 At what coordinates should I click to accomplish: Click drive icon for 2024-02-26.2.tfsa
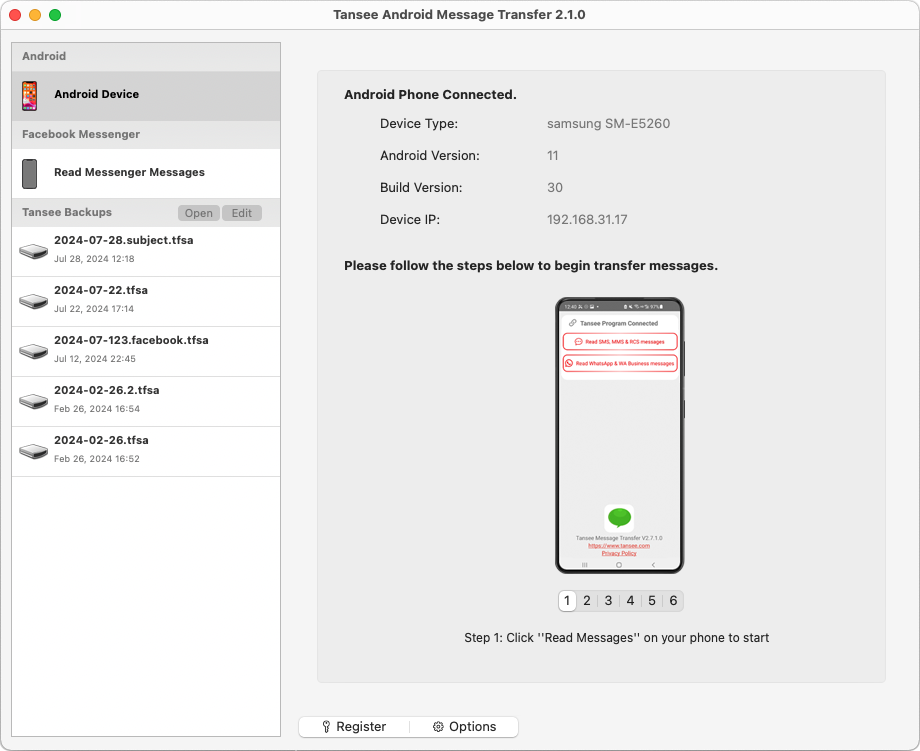tap(33, 401)
